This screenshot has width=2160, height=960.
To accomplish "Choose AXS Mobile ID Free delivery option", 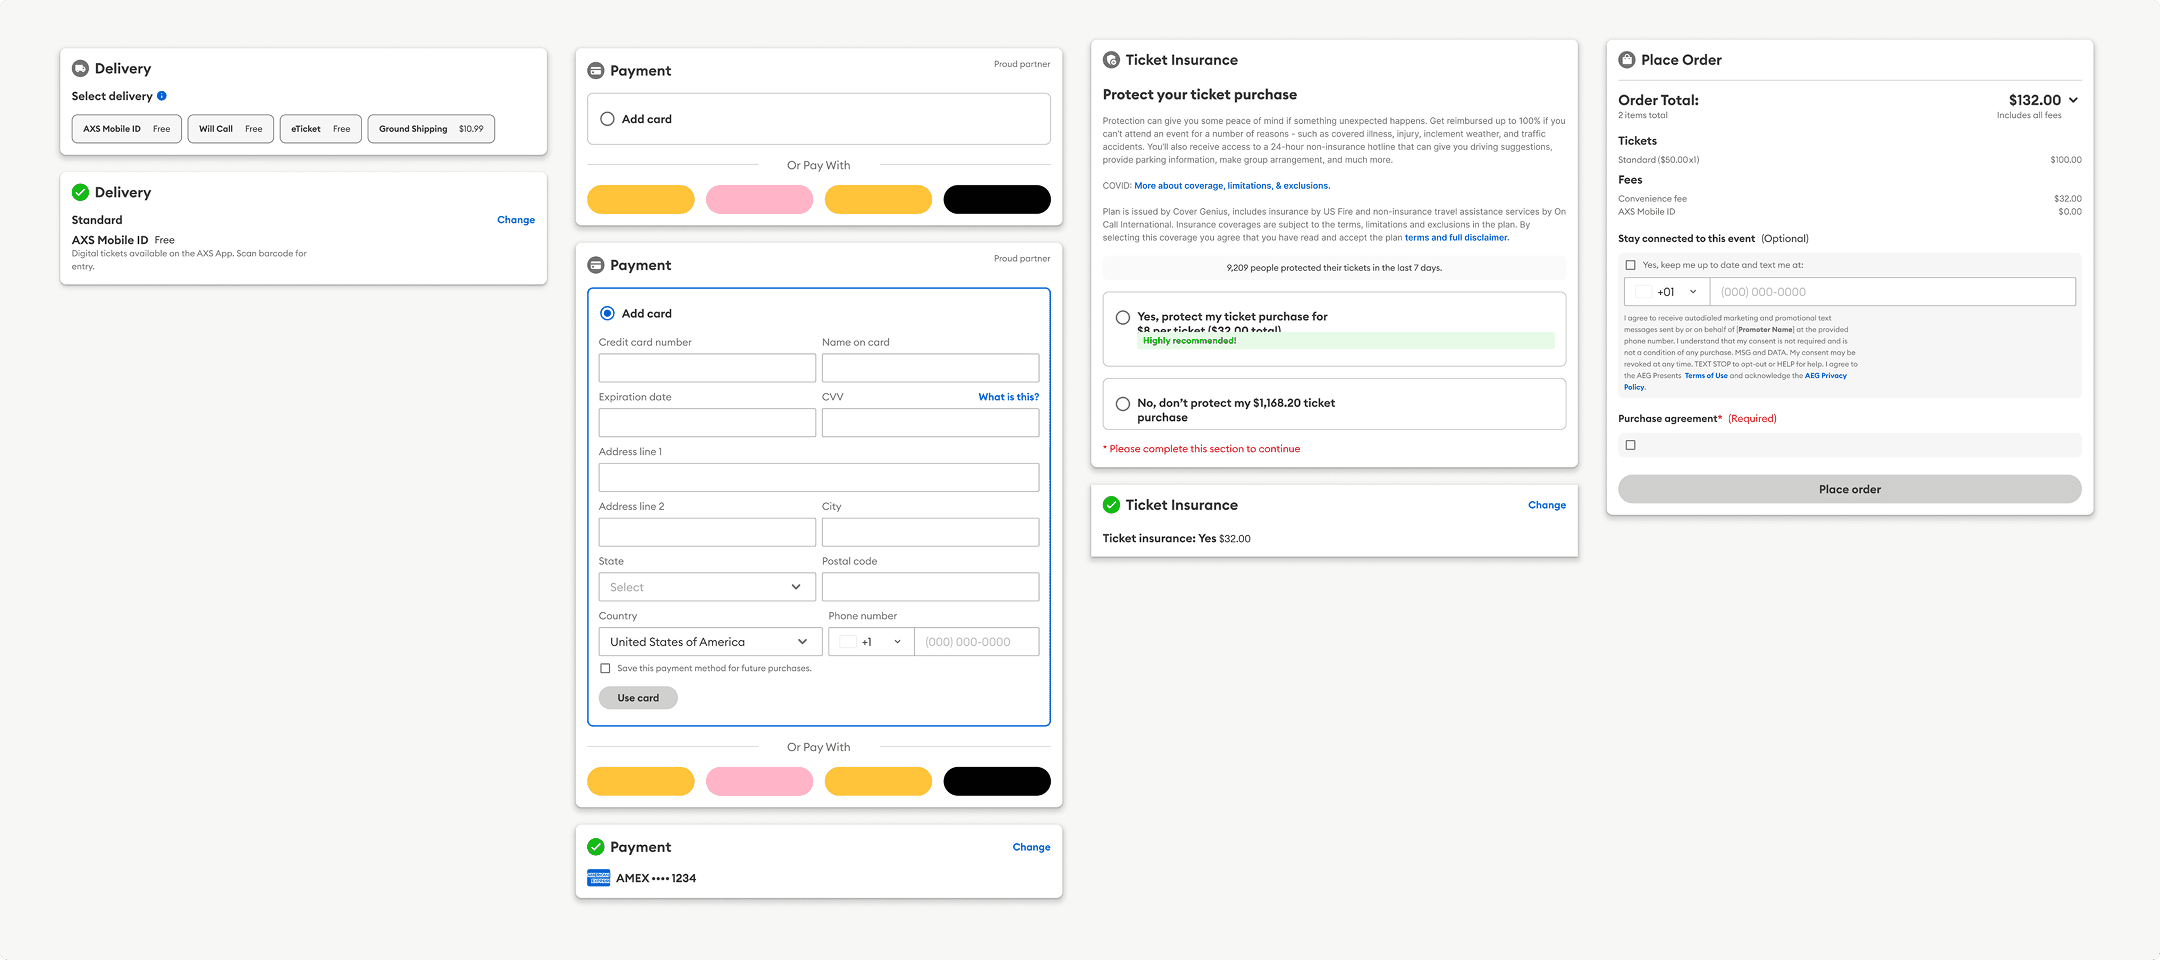I will point(127,129).
